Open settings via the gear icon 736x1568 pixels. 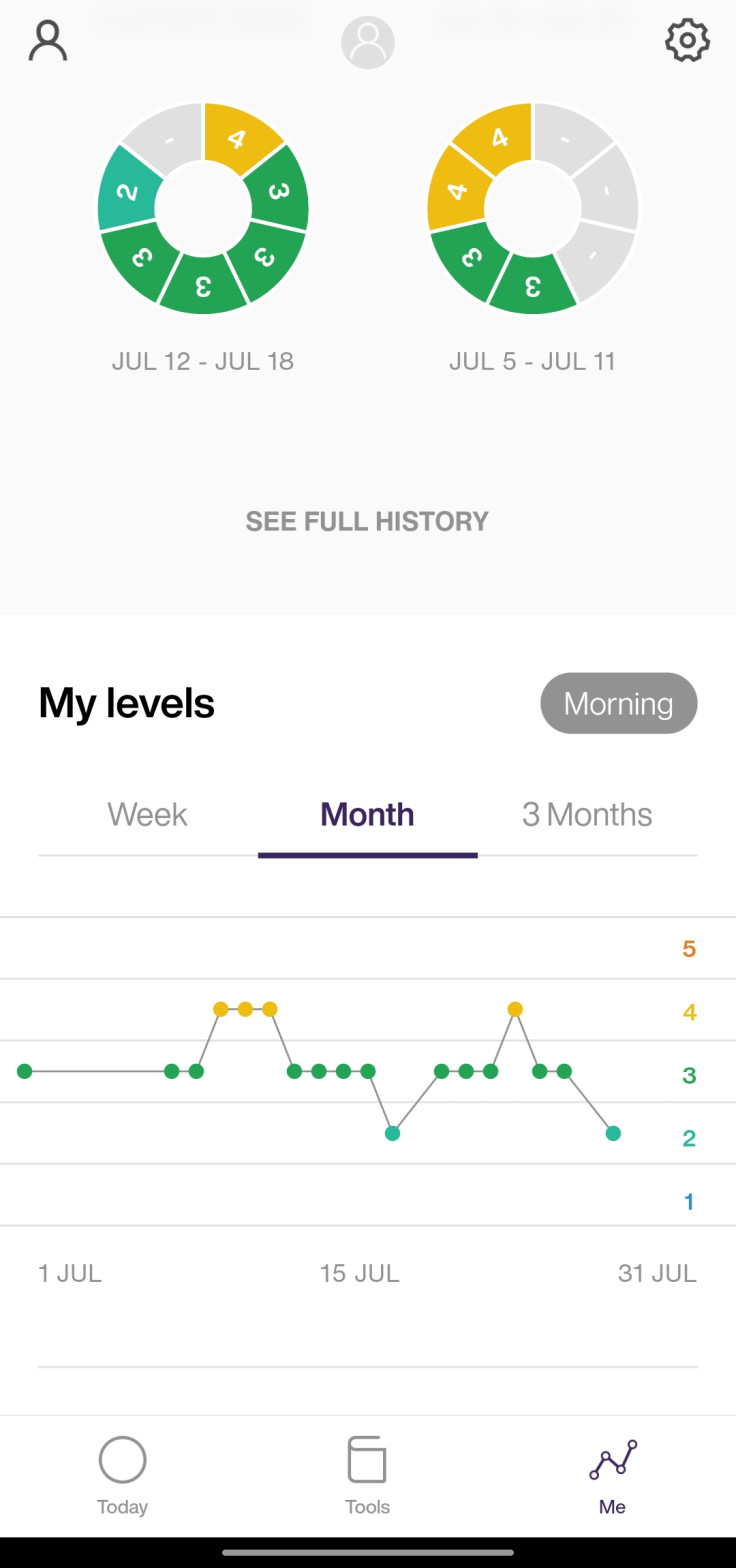coord(687,41)
